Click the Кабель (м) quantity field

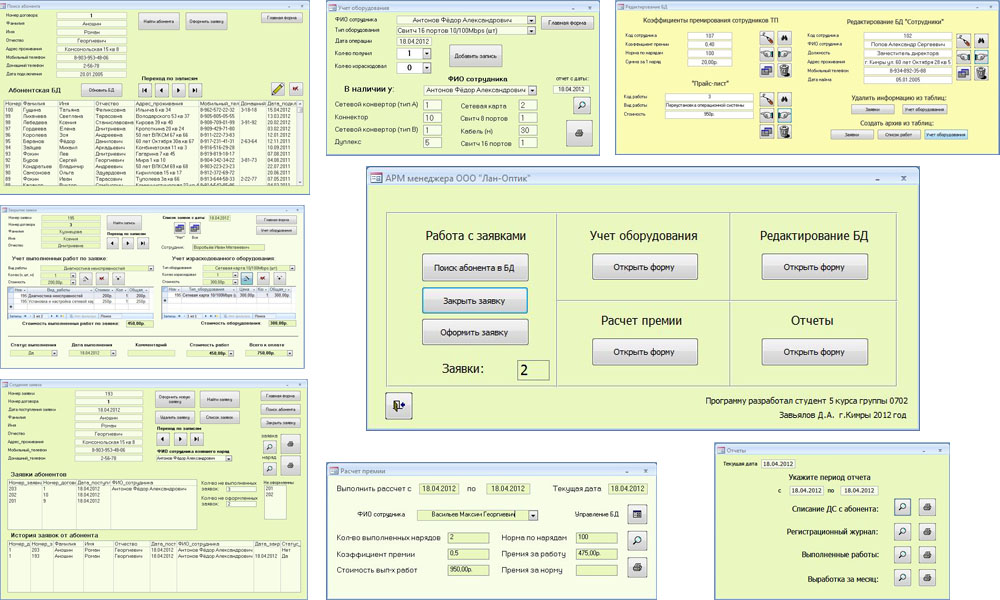[x=527, y=130]
